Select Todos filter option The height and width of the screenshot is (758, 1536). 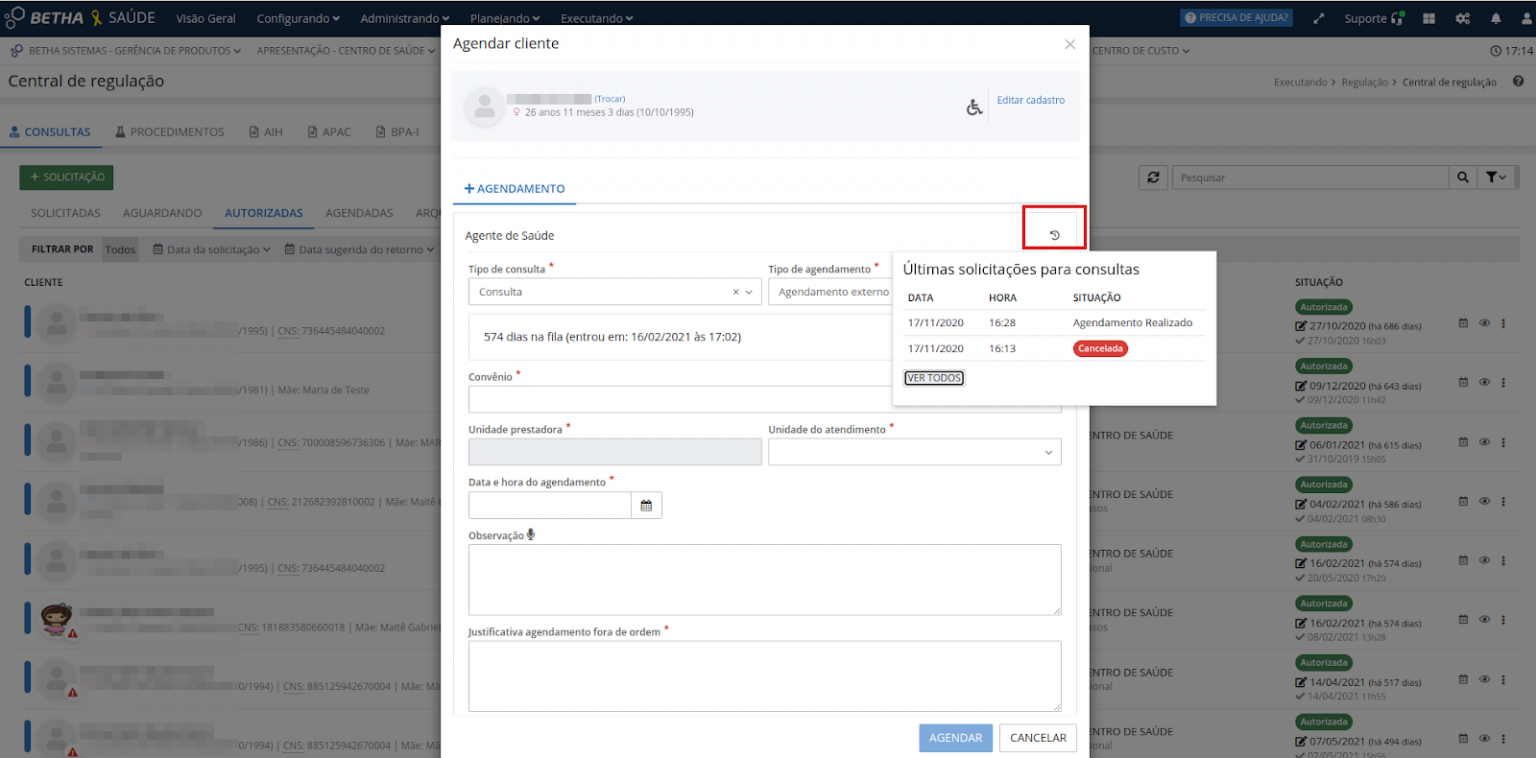coord(120,249)
